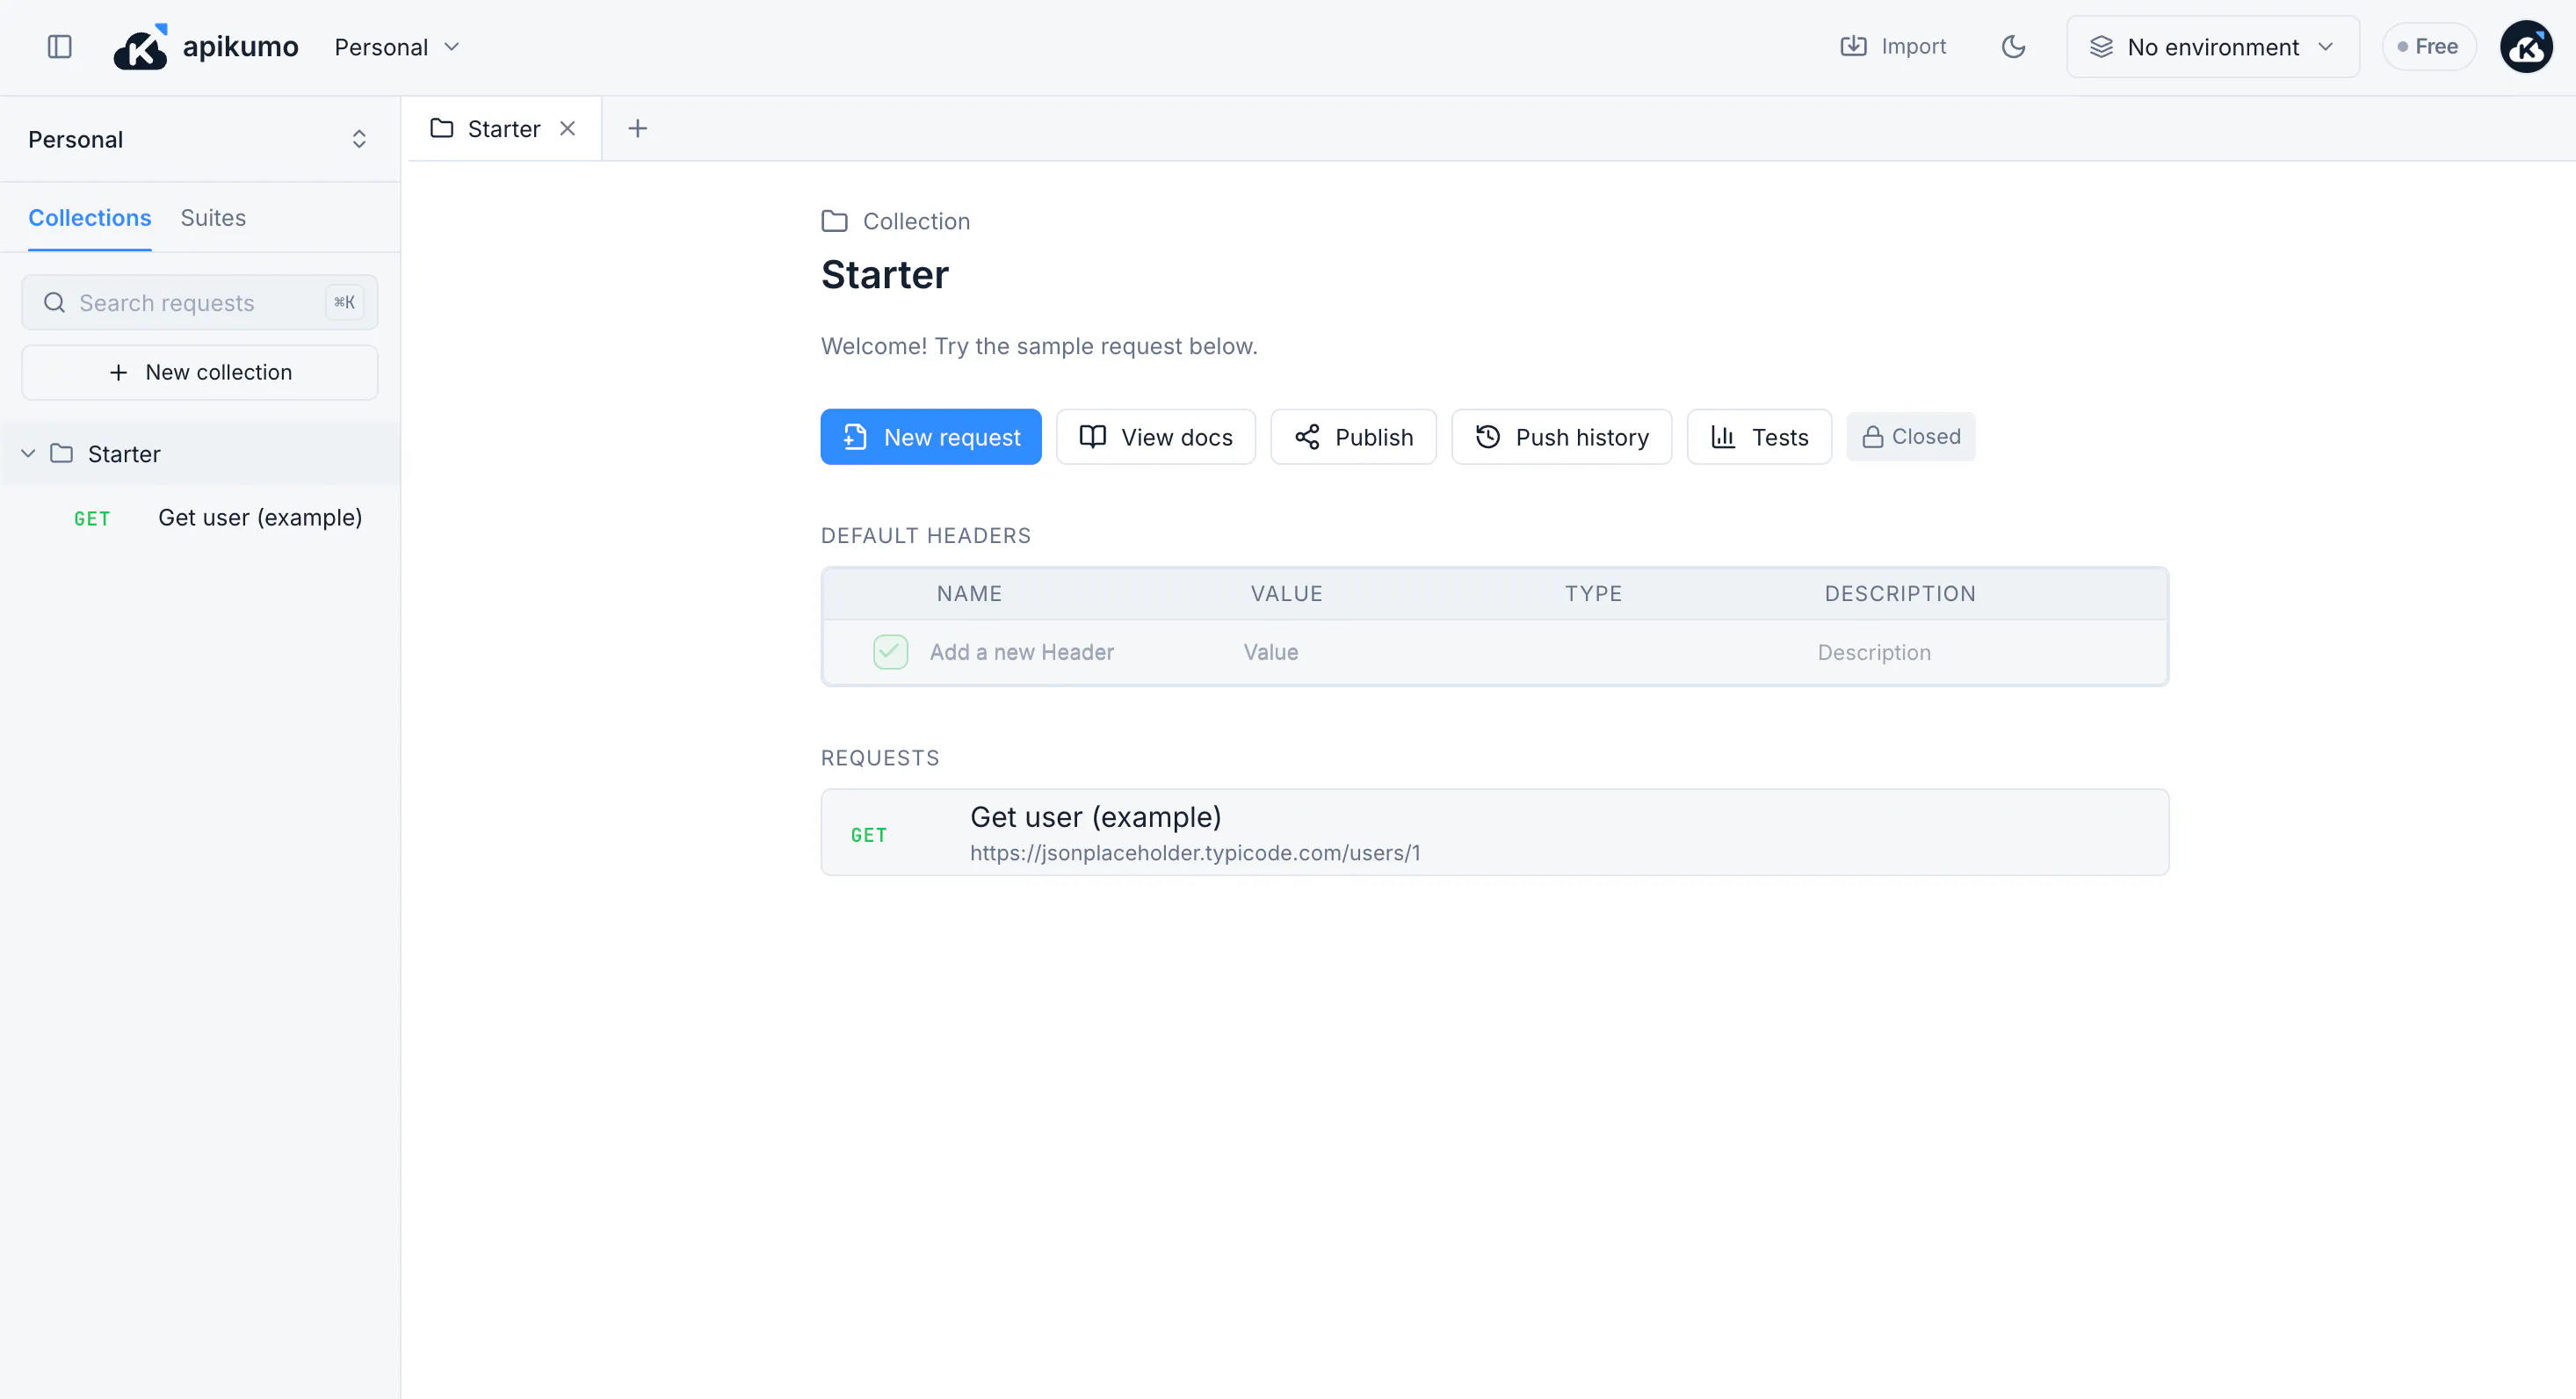Open View docs
The width and height of the screenshot is (2576, 1399).
coord(1156,437)
